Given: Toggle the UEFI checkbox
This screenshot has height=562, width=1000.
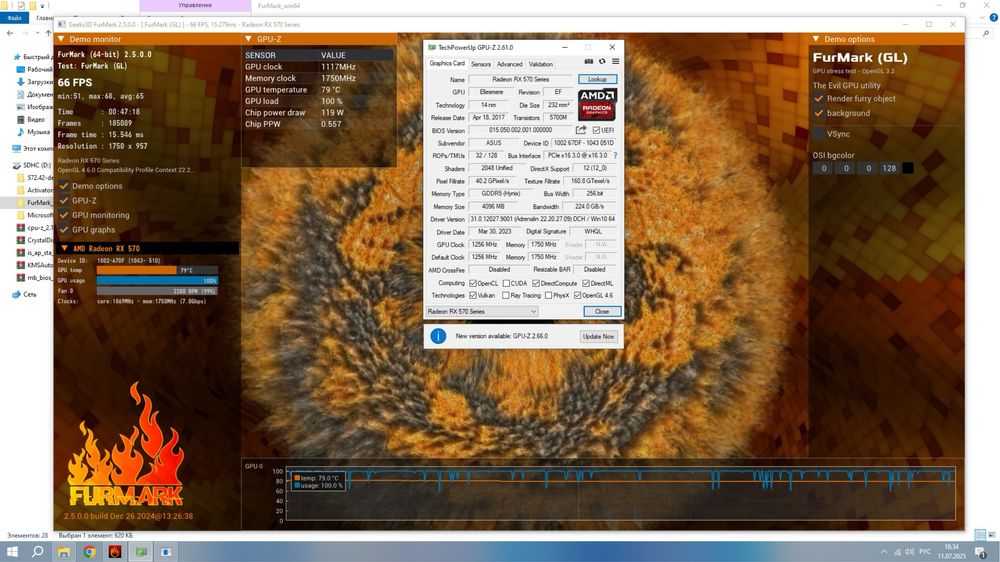Looking at the screenshot, I should coord(596,130).
